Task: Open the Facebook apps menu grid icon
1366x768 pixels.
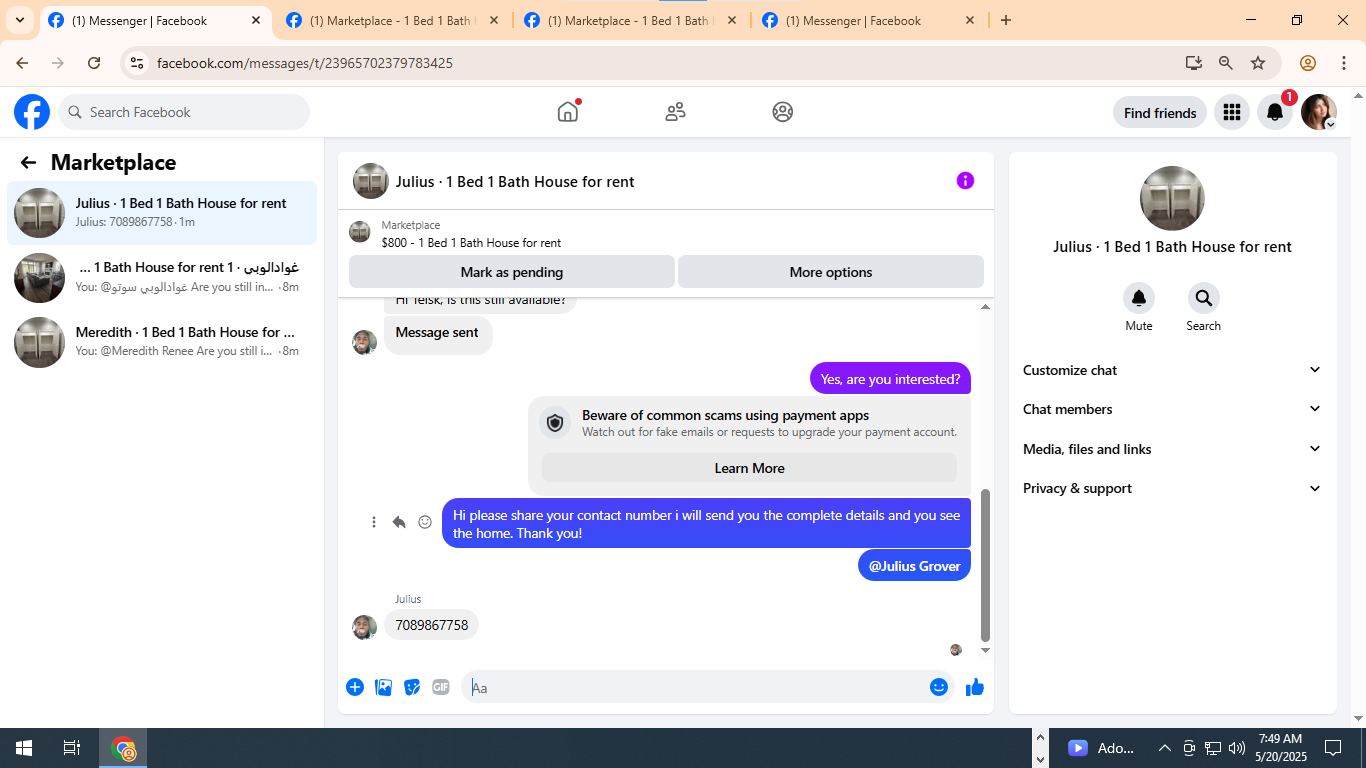Action: 1232,112
